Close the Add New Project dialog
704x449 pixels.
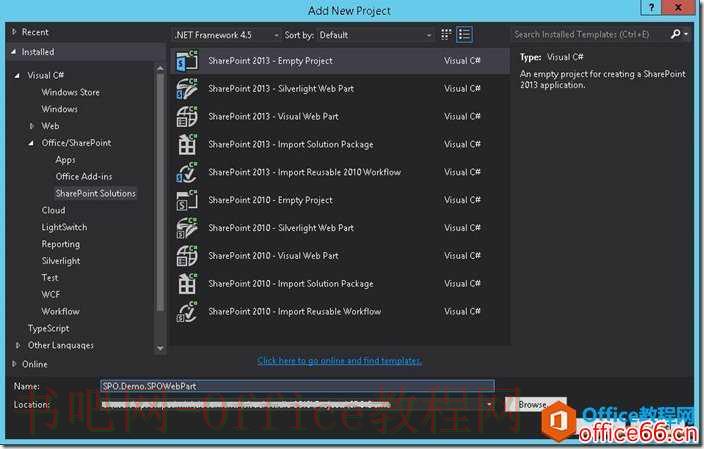coord(678,8)
